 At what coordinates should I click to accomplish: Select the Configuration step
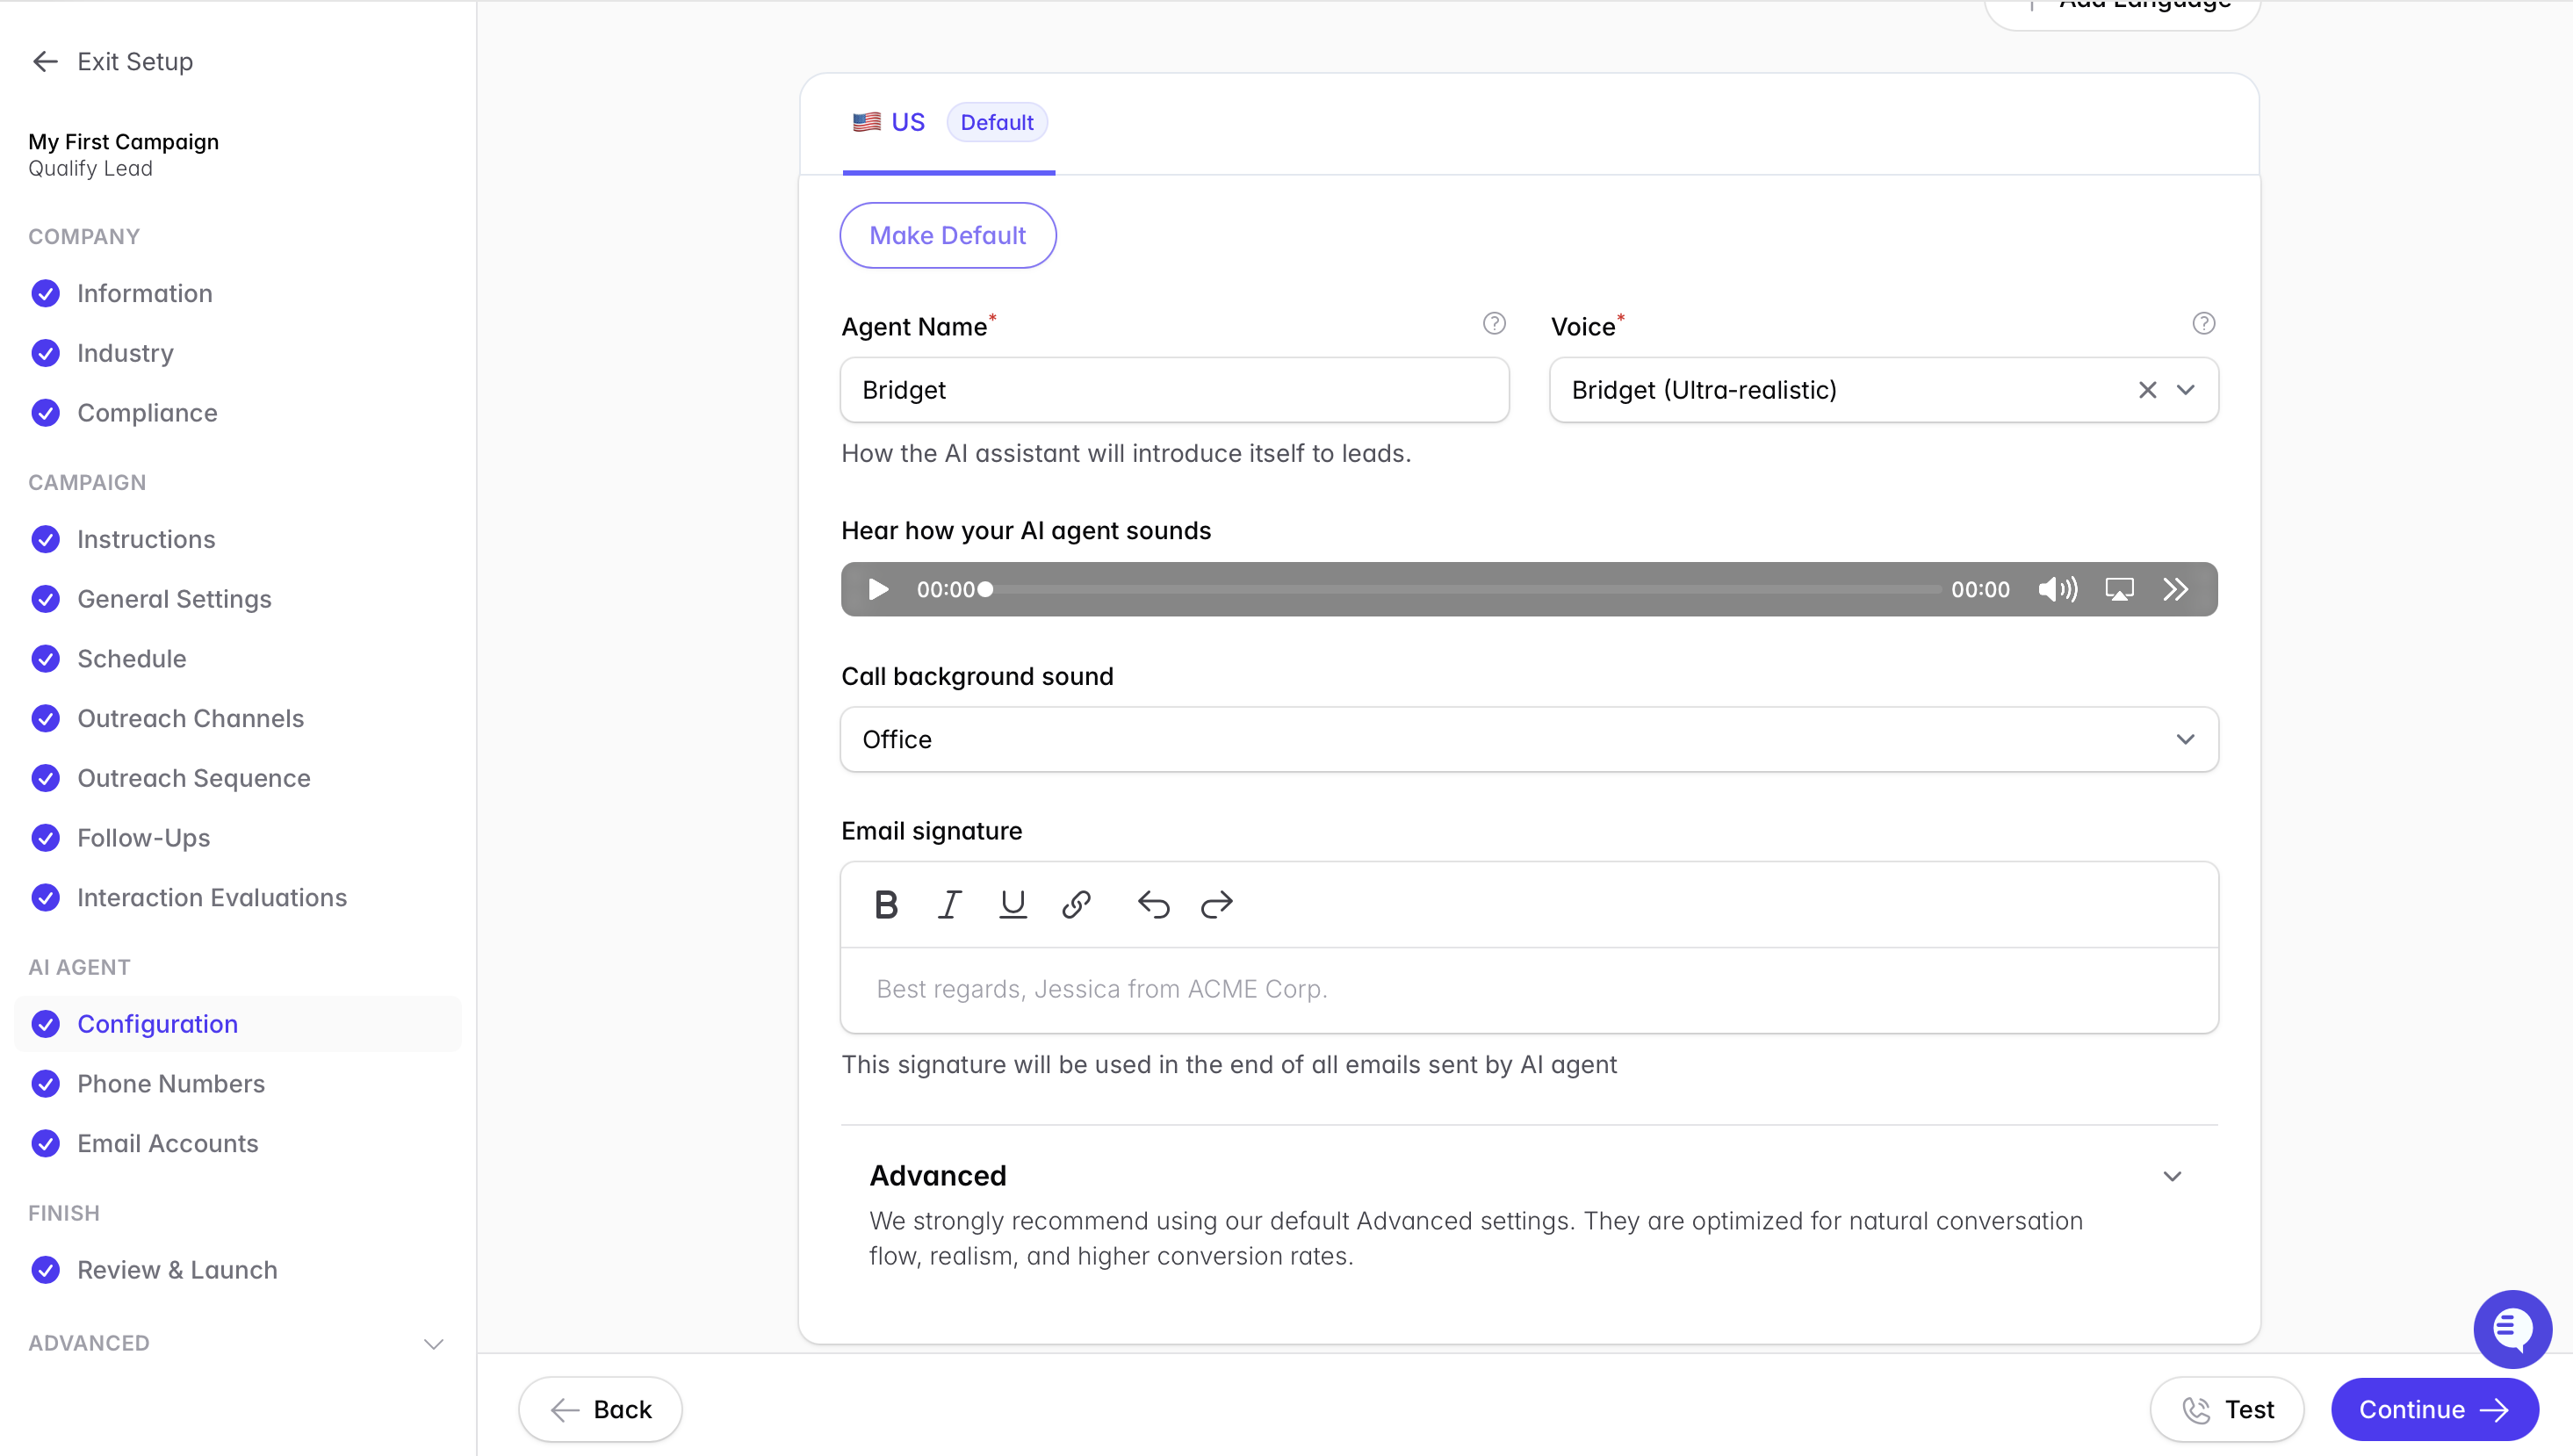[x=238, y=1024]
